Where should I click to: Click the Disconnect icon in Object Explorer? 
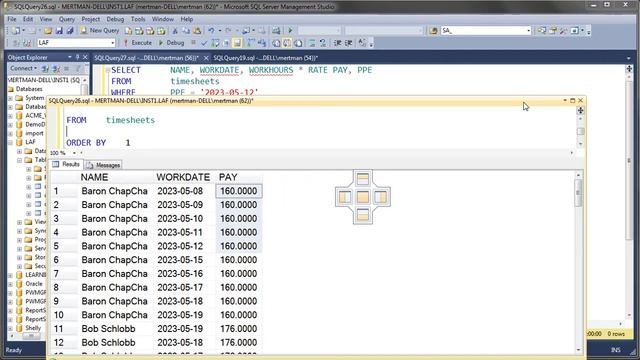[56, 69]
